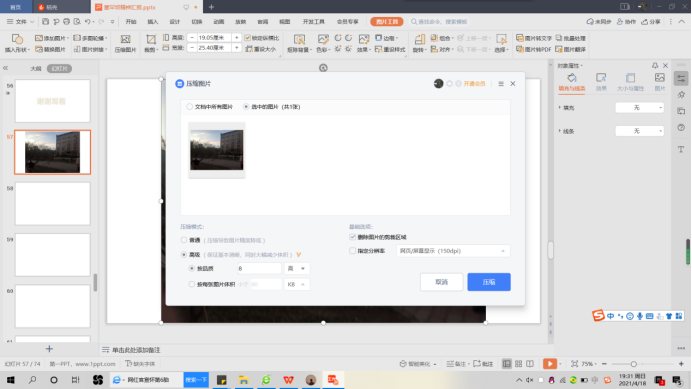Open the 插入 ribbon tab
The width and height of the screenshot is (692, 389).
coord(153,22)
